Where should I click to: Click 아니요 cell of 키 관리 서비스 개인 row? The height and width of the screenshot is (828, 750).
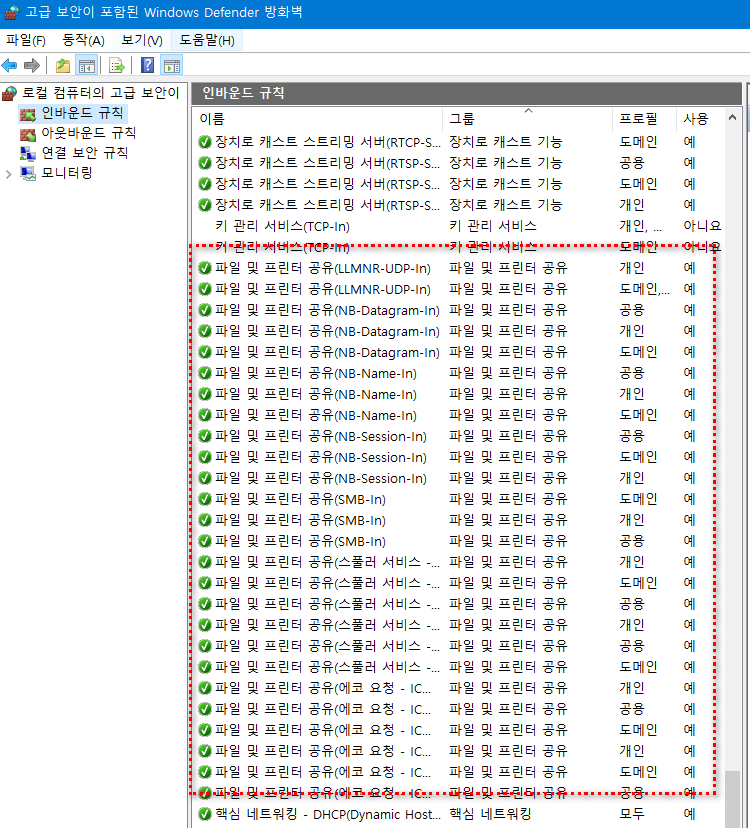coord(702,226)
